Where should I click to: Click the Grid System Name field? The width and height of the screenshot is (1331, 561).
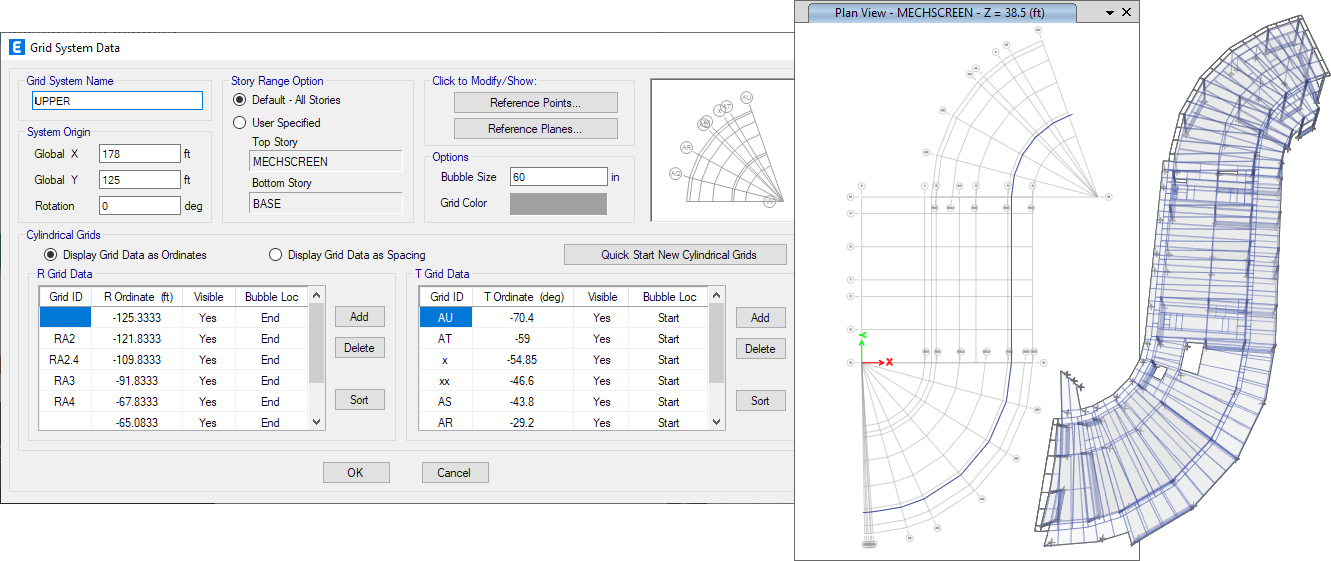117,101
